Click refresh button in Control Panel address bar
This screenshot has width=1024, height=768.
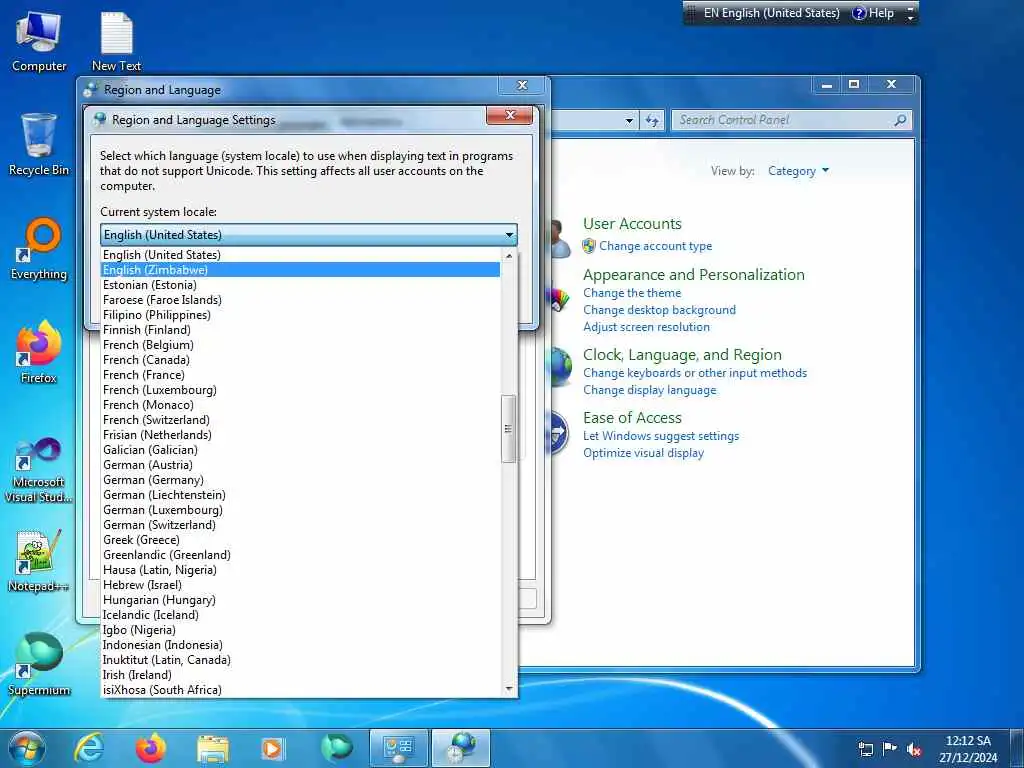(x=652, y=120)
